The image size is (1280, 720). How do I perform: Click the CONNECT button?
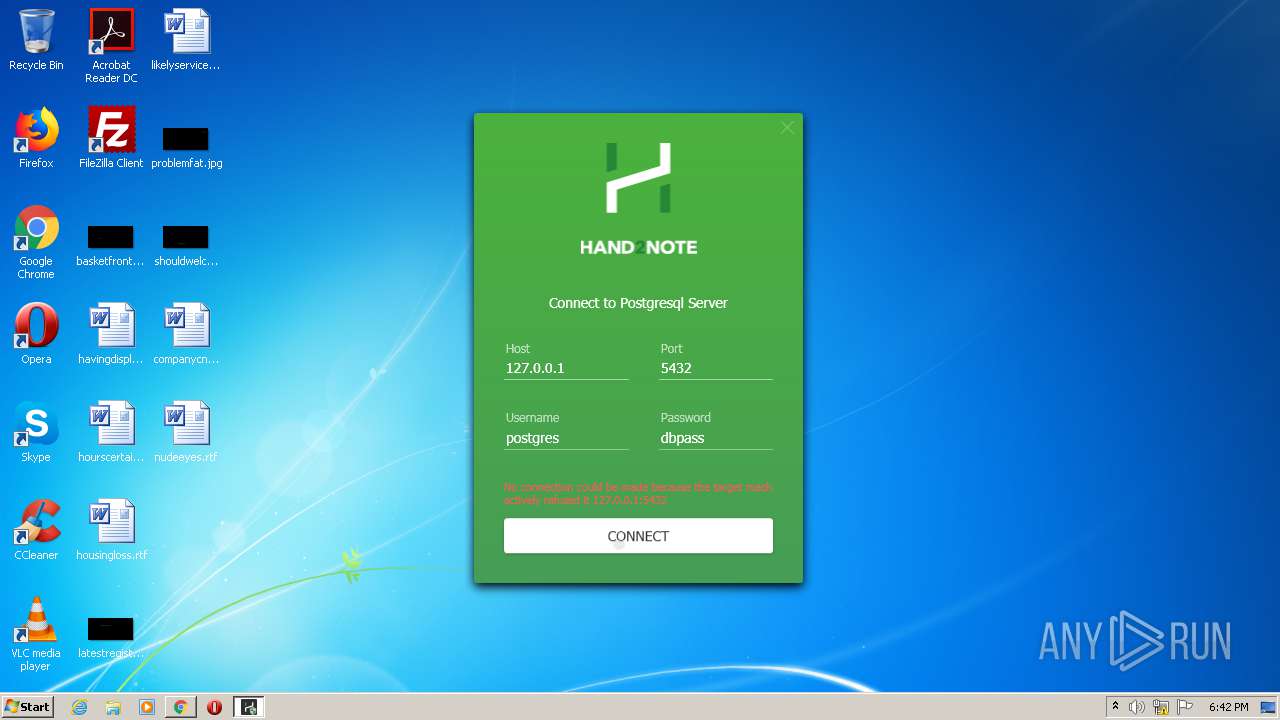638,536
